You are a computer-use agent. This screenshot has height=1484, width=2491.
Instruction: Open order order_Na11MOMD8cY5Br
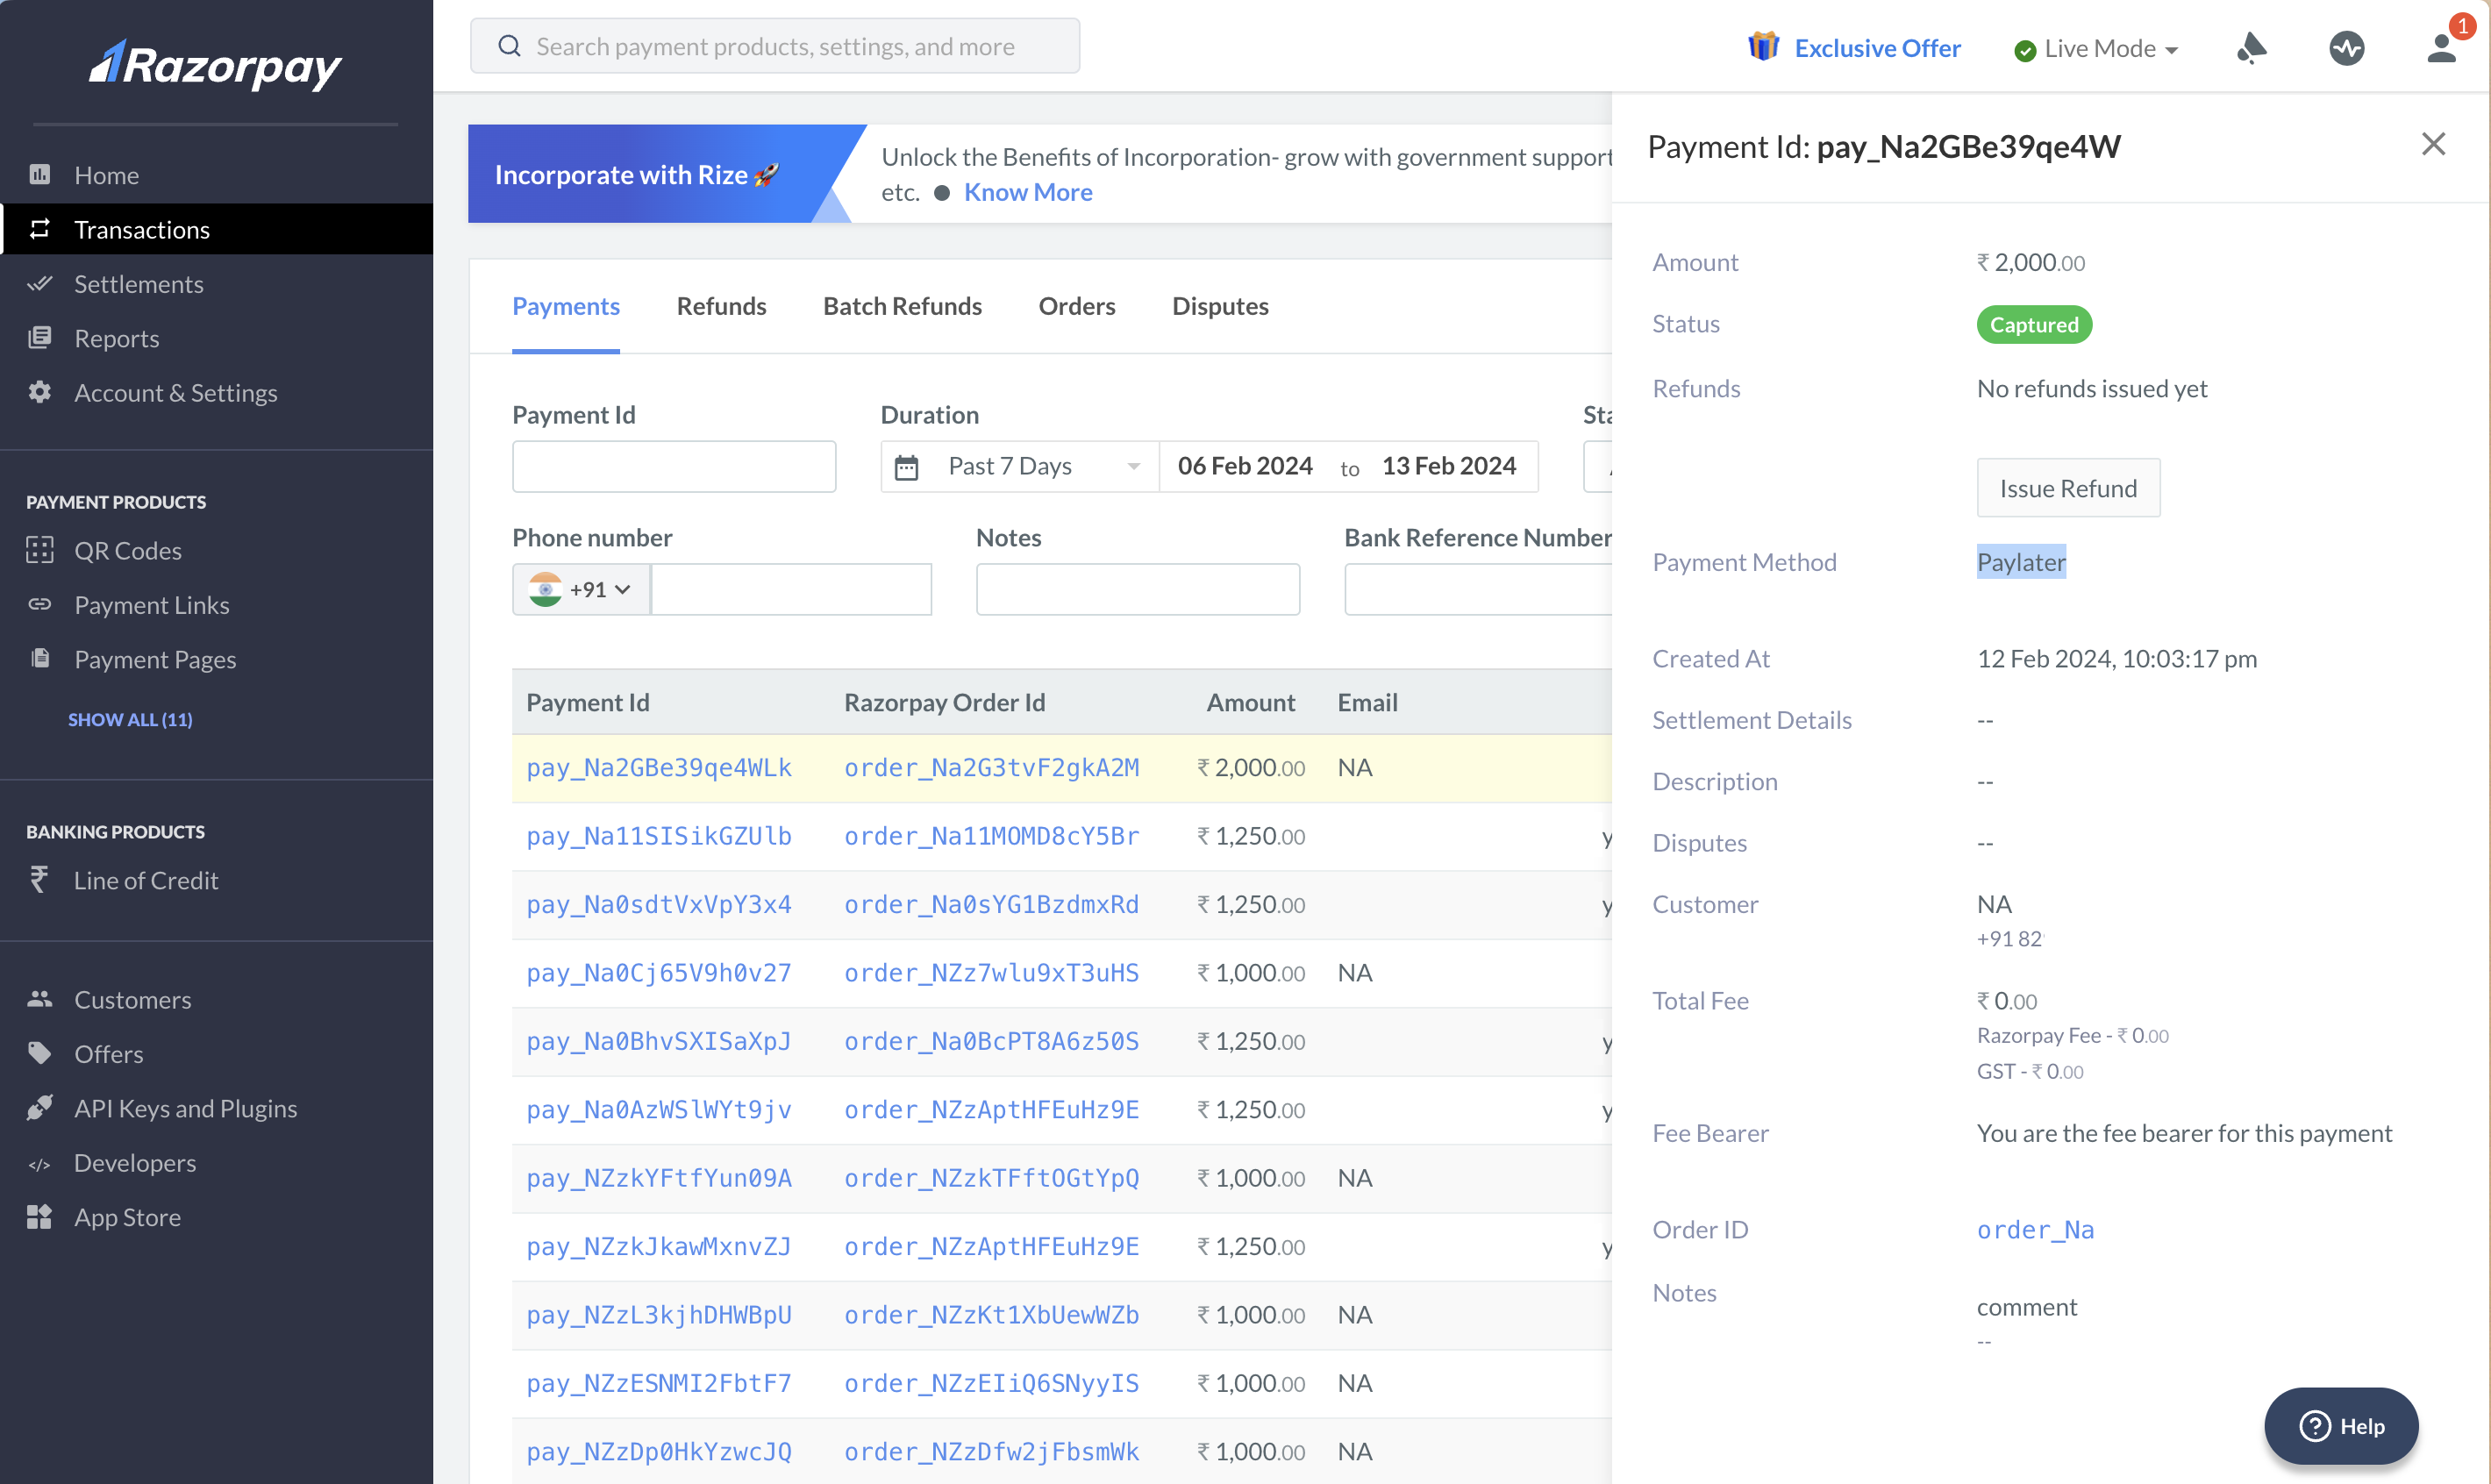coord(991,836)
